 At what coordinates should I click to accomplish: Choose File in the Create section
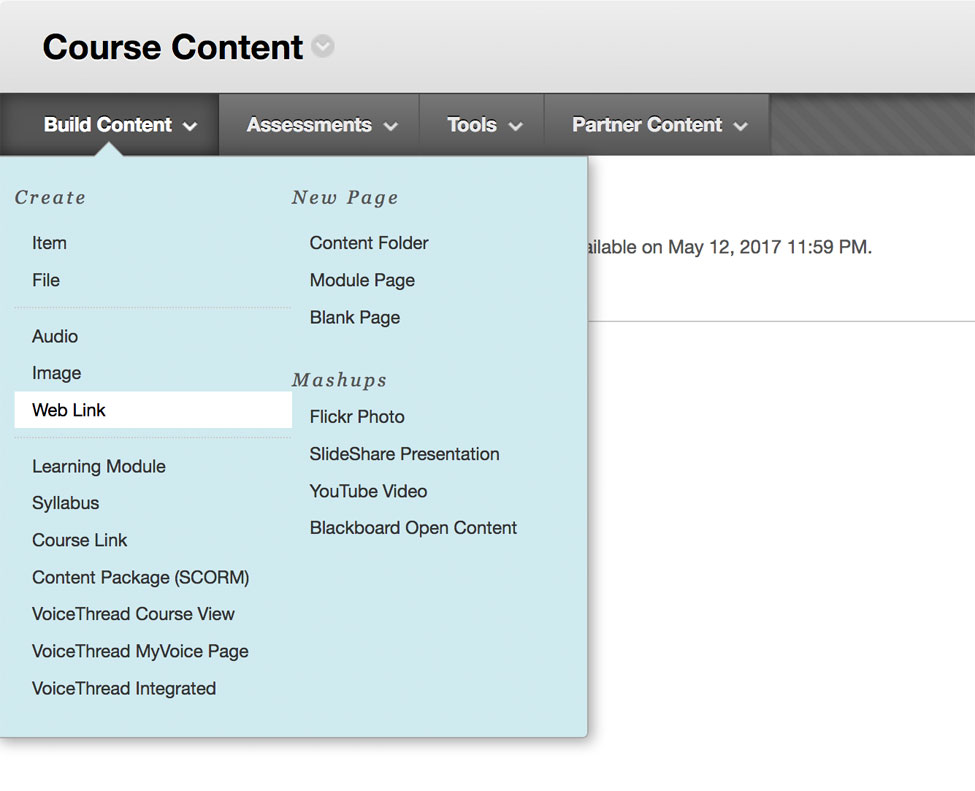(x=46, y=280)
